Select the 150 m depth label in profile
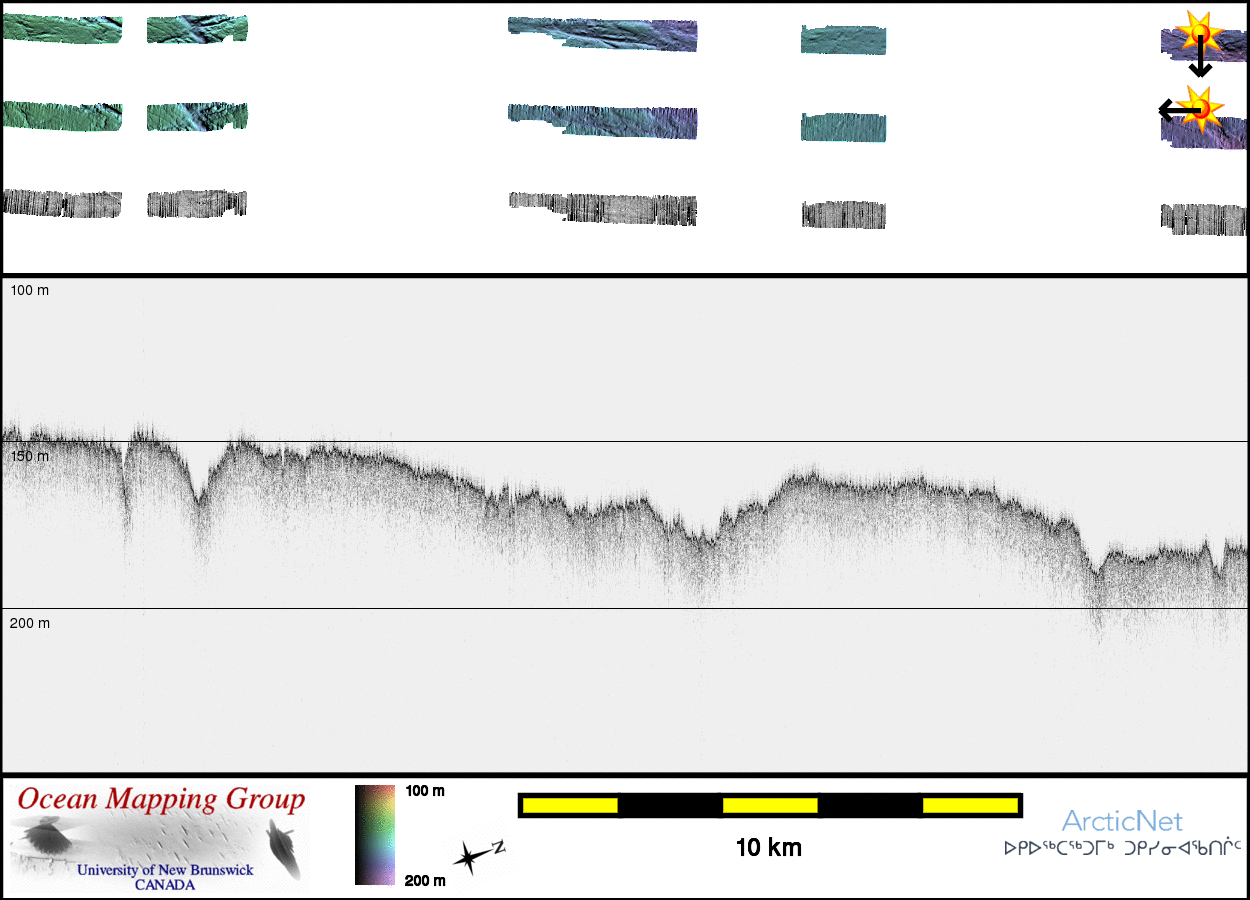Screen dimensions: 1250x900 (29, 456)
